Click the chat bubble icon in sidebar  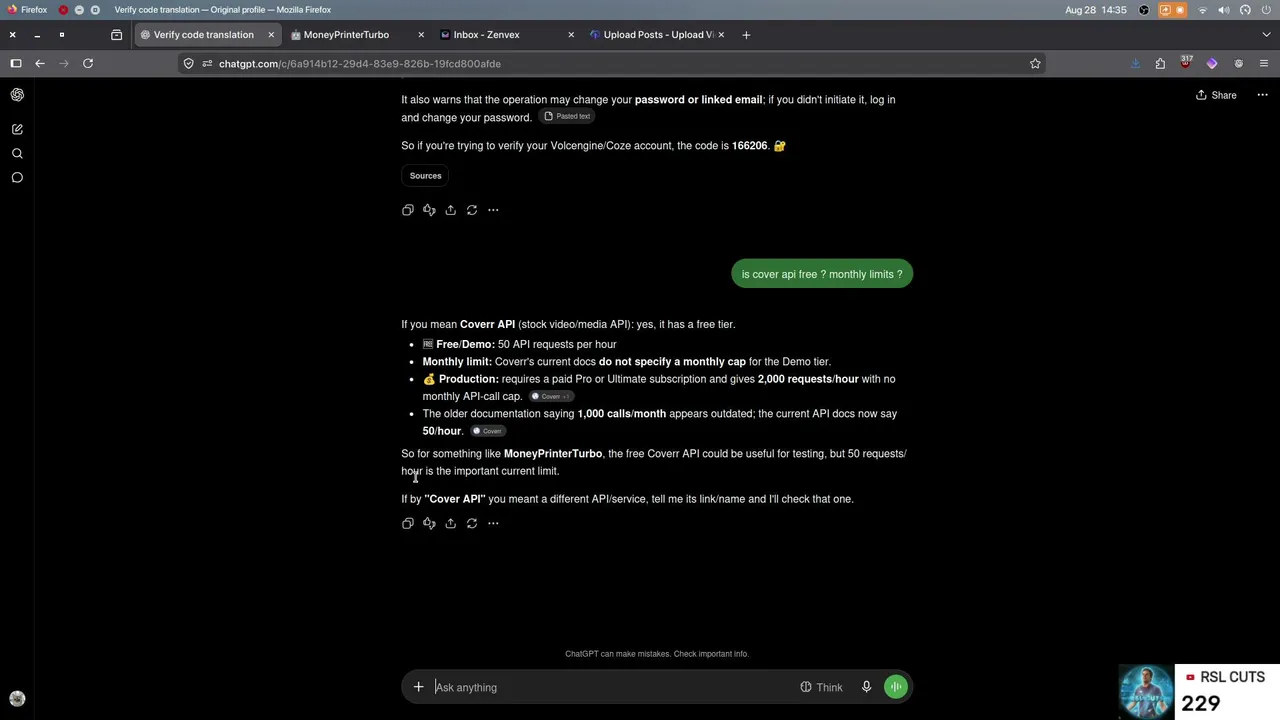pos(17,177)
